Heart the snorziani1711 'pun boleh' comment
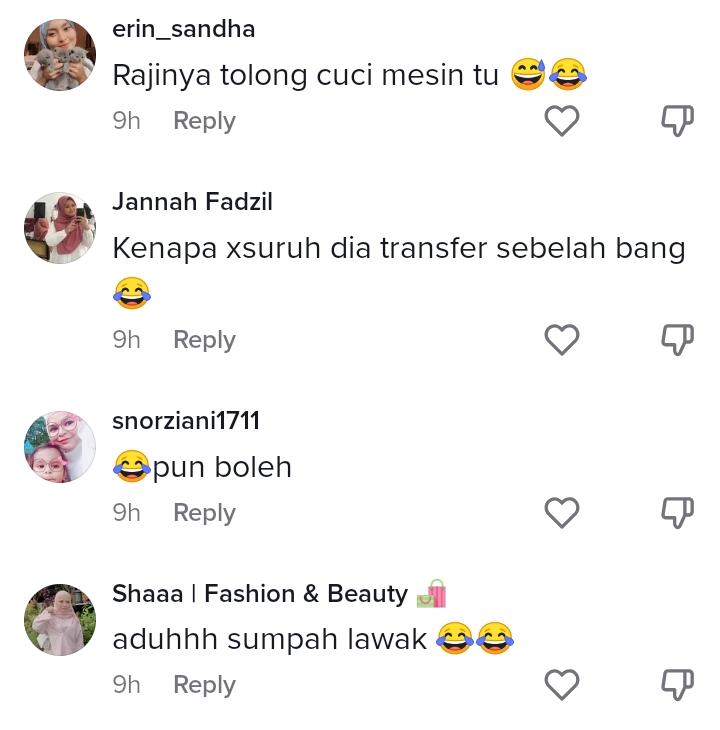Screen dimensions: 720x730 [x=562, y=513]
